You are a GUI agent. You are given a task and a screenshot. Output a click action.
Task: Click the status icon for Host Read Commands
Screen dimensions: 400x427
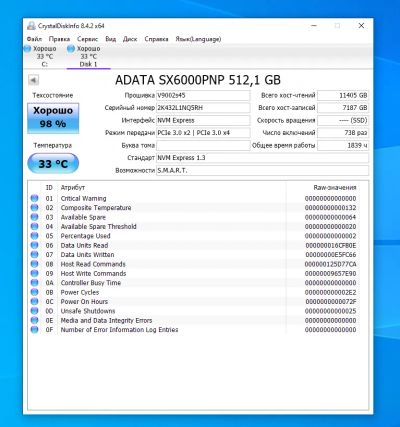(x=34, y=264)
